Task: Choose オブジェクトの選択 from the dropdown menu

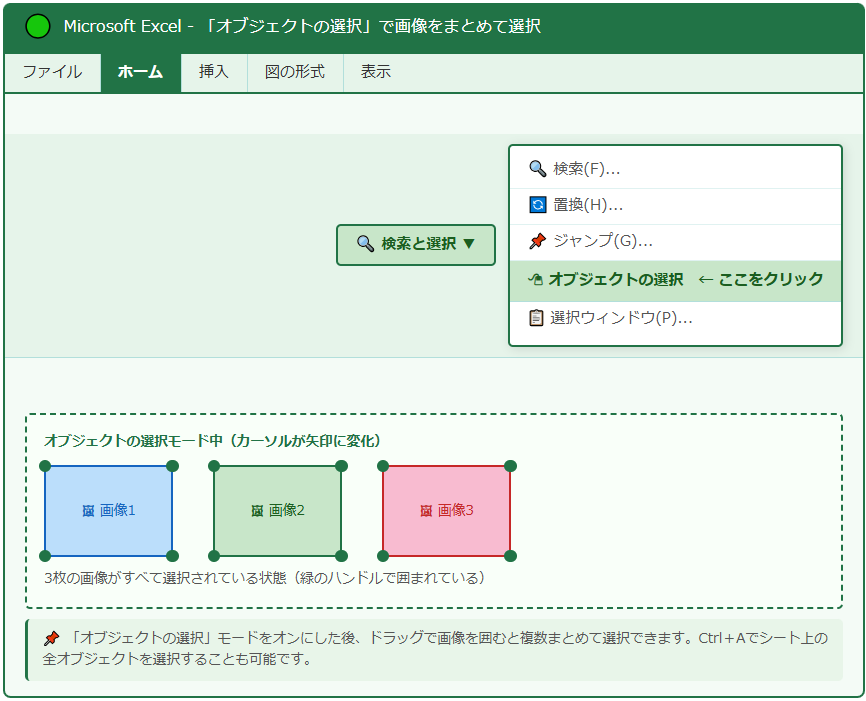Action: tap(615, 280)
